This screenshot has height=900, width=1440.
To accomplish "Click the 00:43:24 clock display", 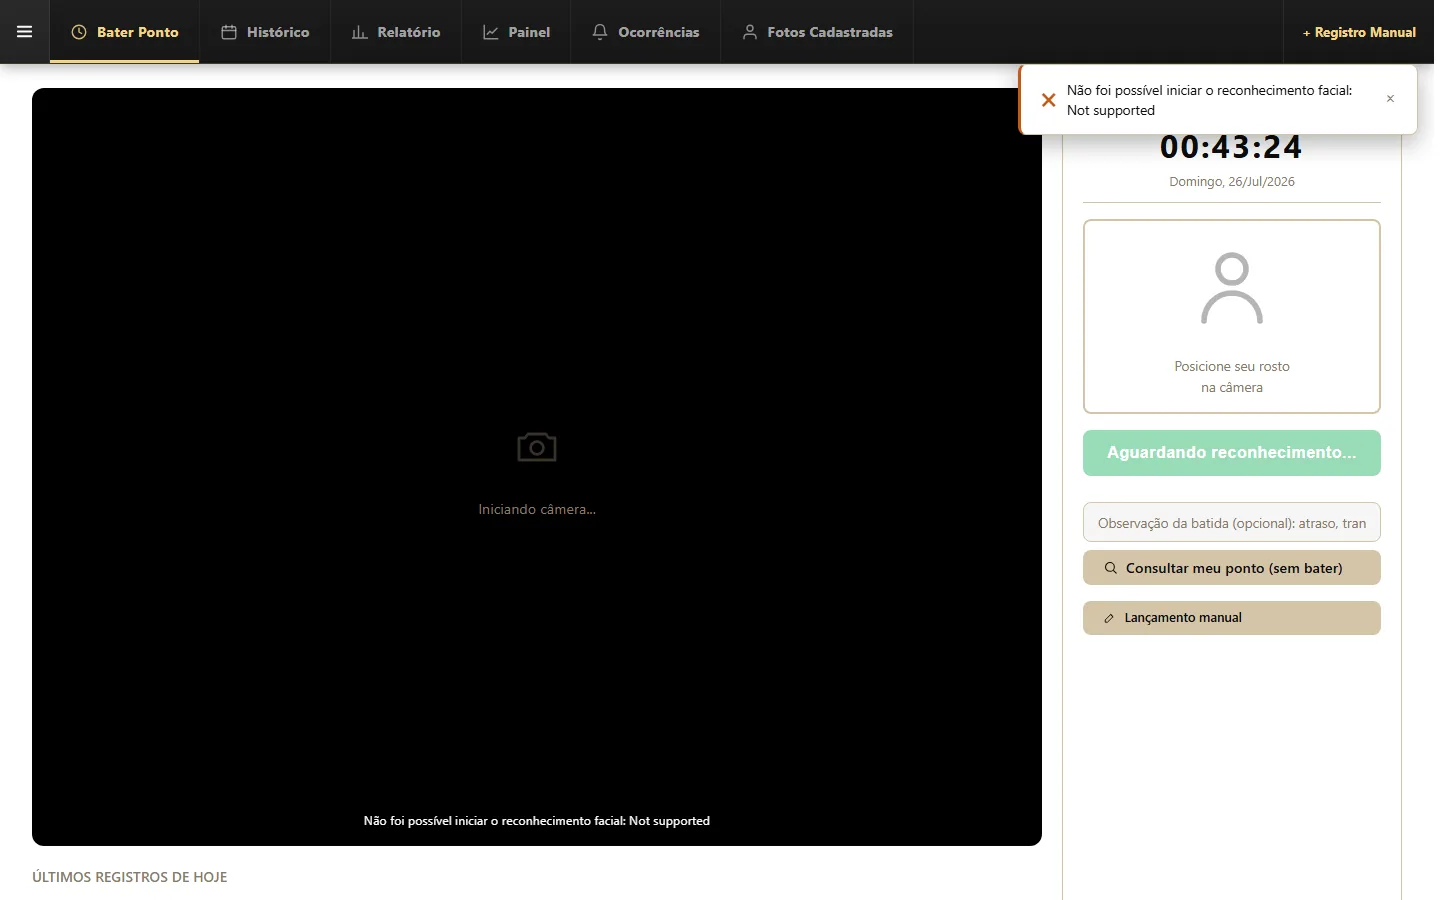I will (x=1231, y=148).
